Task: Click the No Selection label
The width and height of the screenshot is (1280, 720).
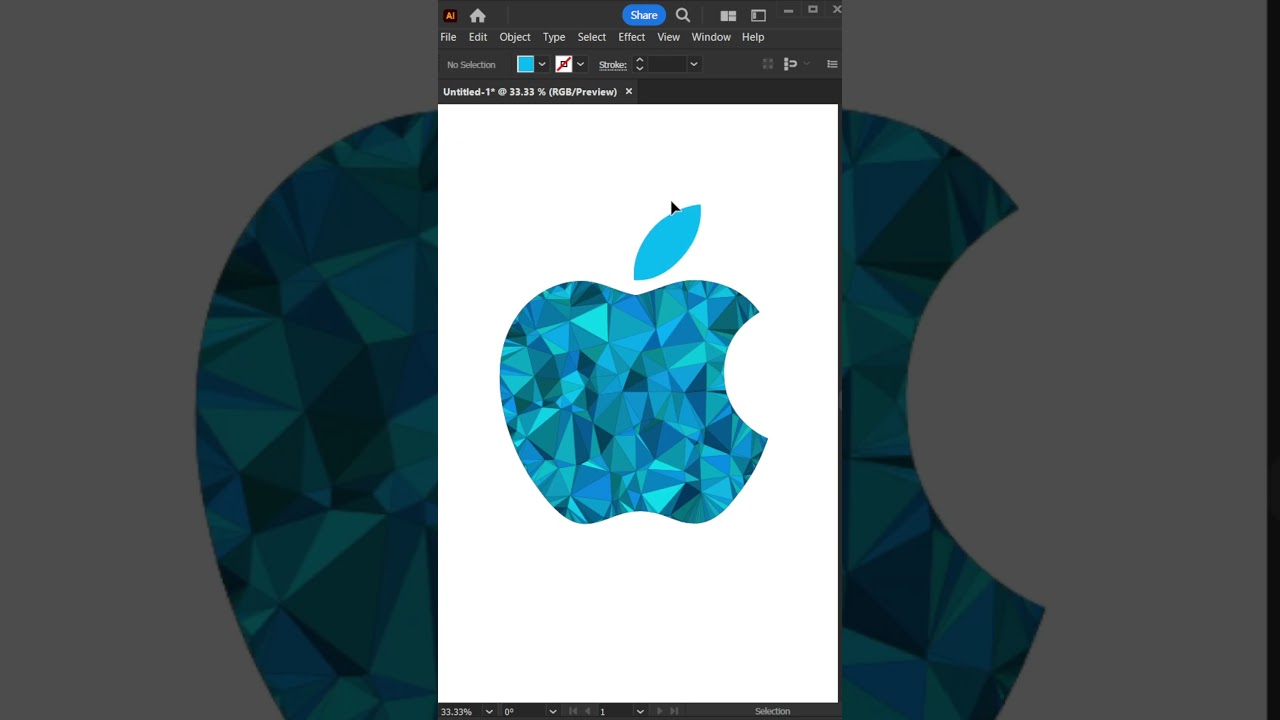Action: [x=471, y=64]
